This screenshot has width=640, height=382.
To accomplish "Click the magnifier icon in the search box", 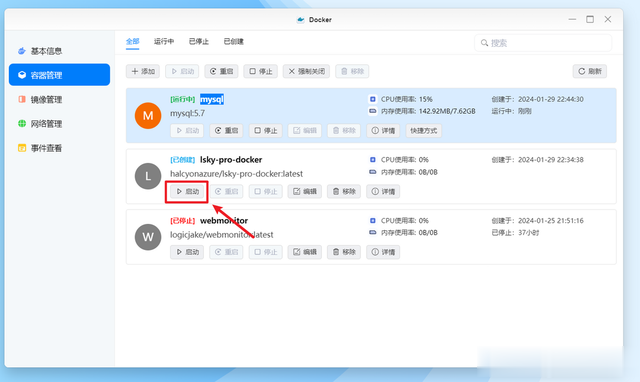I will (x=484, y=43).
